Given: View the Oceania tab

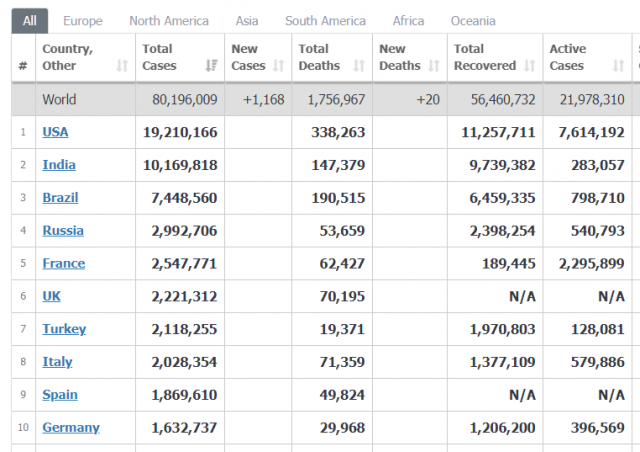Looking at the screenshot, I should tap(473, 21).
